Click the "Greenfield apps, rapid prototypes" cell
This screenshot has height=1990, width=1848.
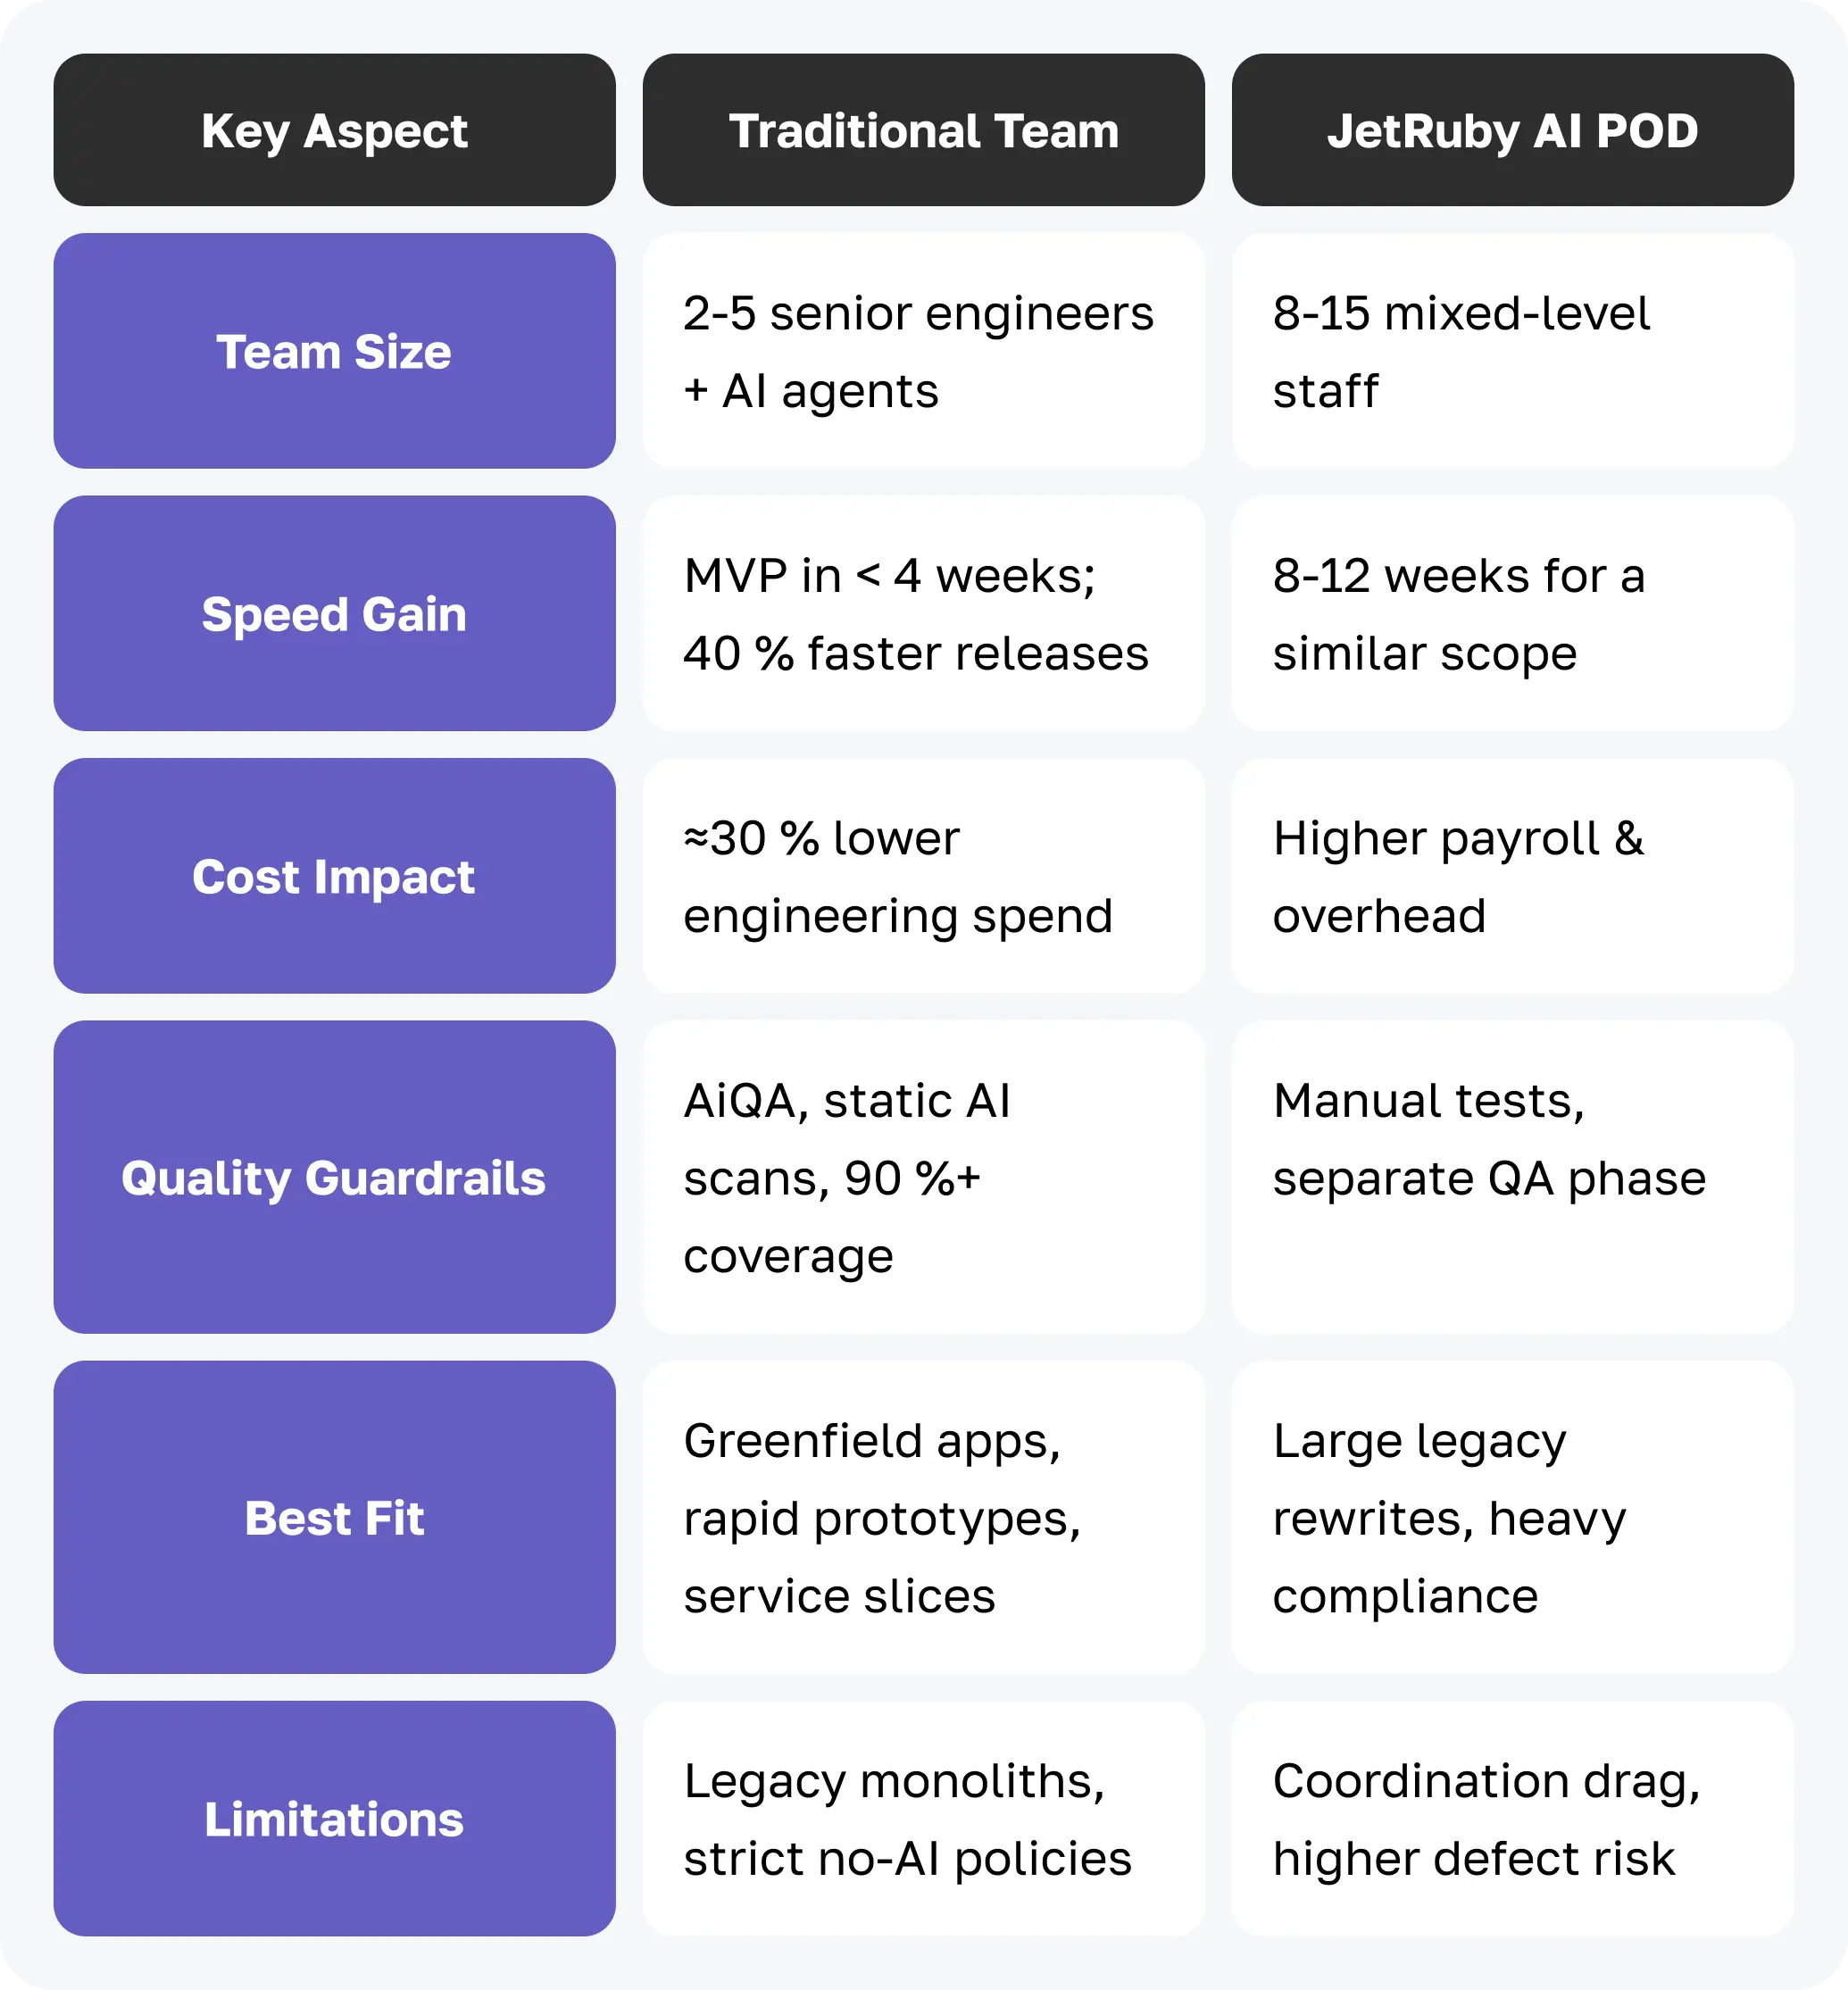(x=923, y=1517)
